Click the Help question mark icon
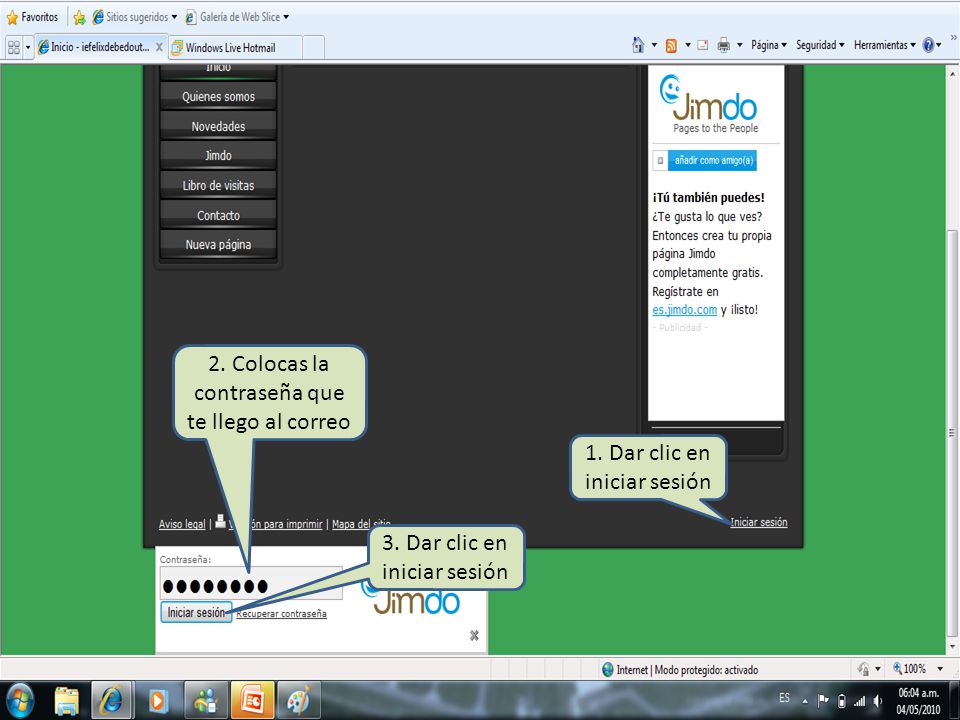The height and width of the screenshot is (720, 960). pyautogui.click(x=928, y=45)
